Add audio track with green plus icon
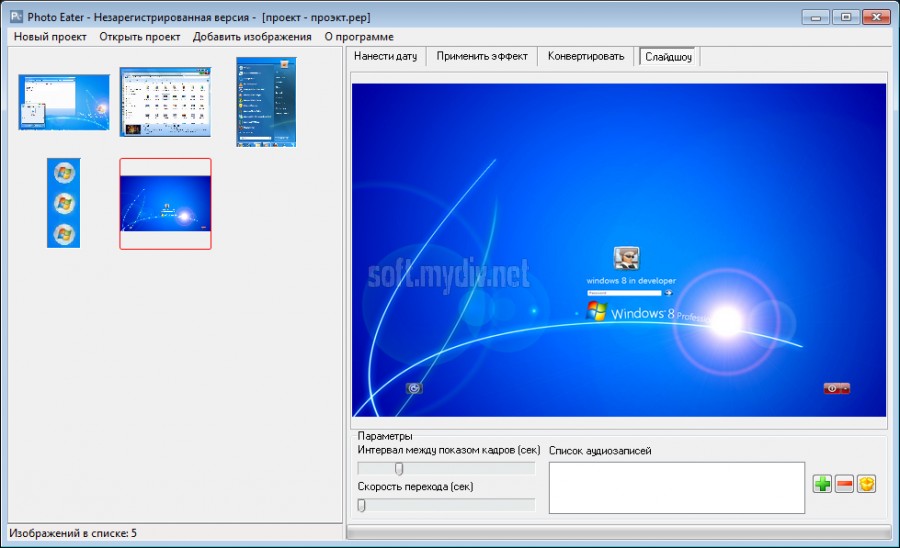900x548 pixels. pyautogui.click(x=823, y=484)
